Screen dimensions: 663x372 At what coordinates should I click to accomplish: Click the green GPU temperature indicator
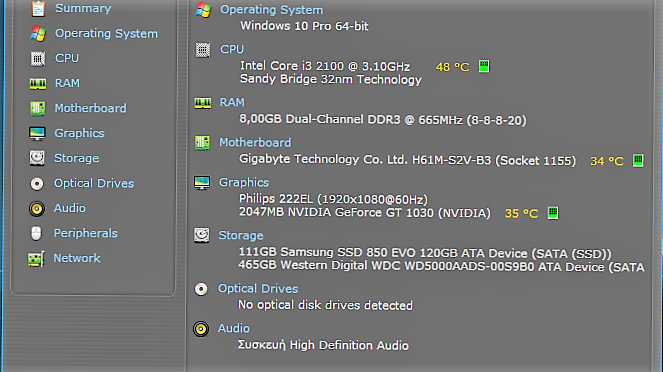coord(553,213)
